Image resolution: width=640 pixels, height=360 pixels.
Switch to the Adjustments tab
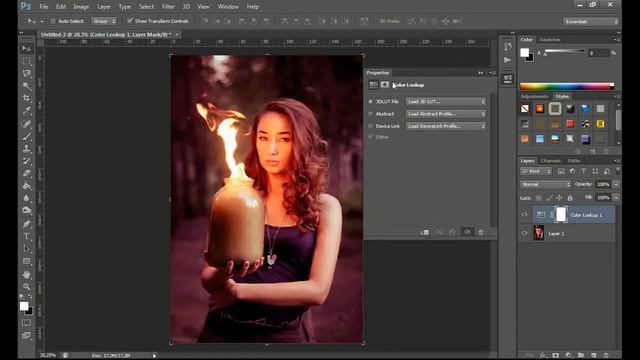click(x=535, y=97)
